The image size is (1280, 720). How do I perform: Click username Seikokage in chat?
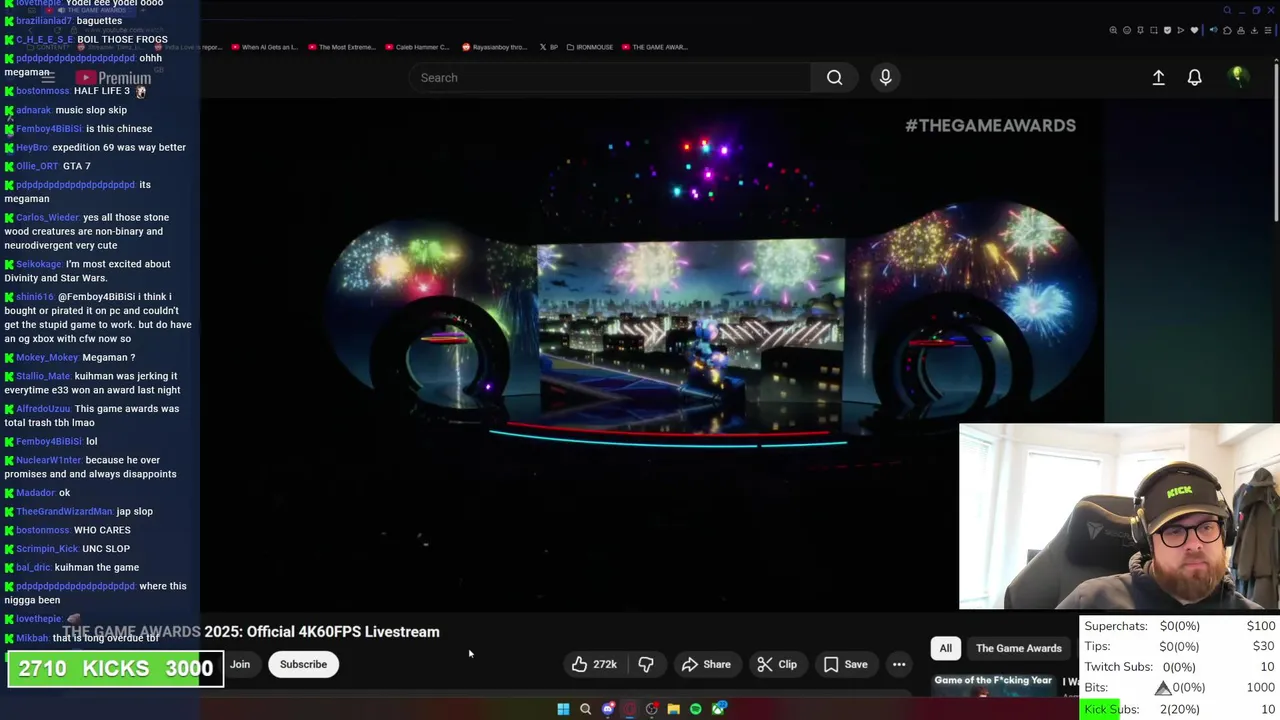click(x=39, y=264)
